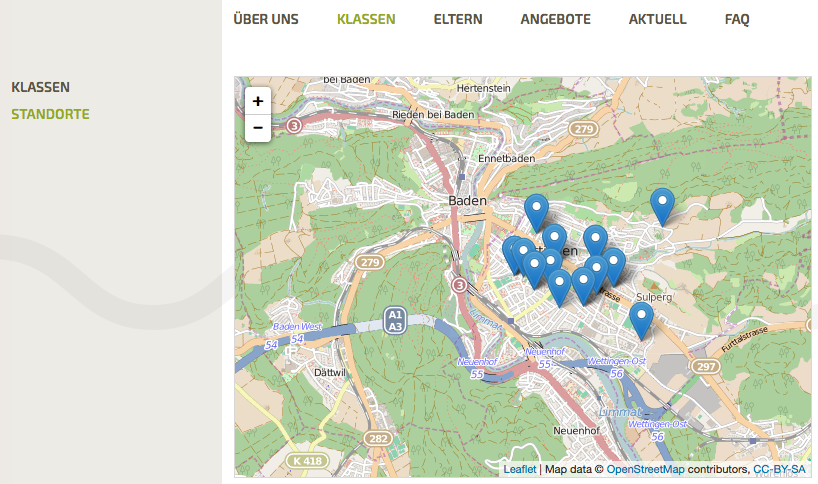Screen dimensions: 818x484
Task: Click the route 279 shield above A1 A3 shield
Action: point(370,262)
